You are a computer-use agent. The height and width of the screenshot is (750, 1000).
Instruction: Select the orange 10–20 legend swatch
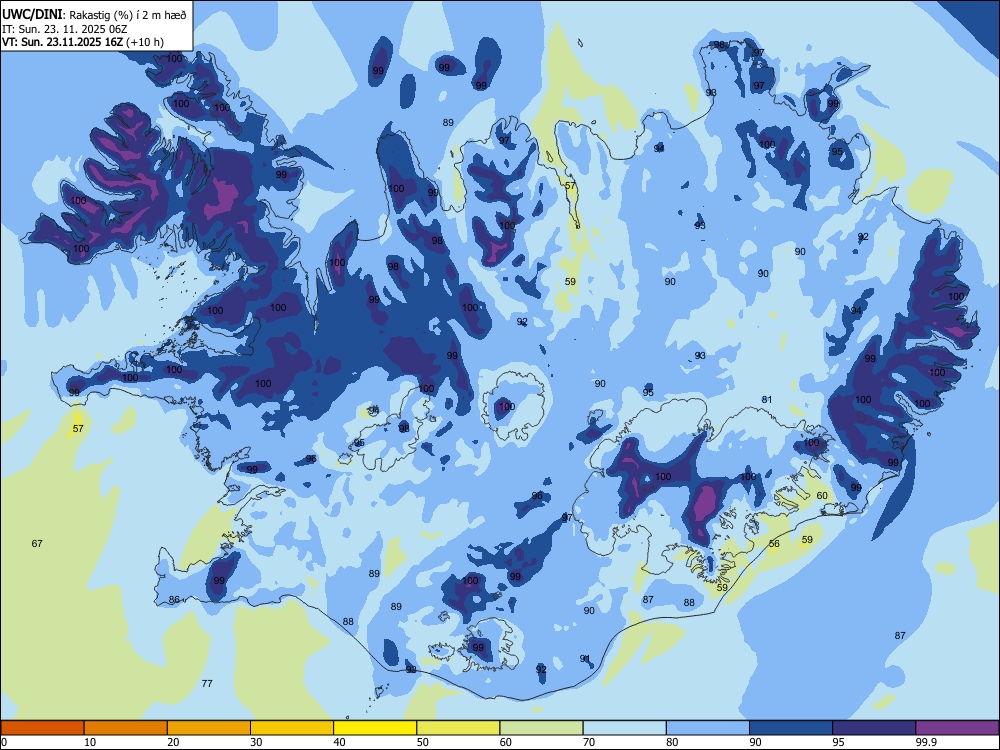tap(126, 728)
